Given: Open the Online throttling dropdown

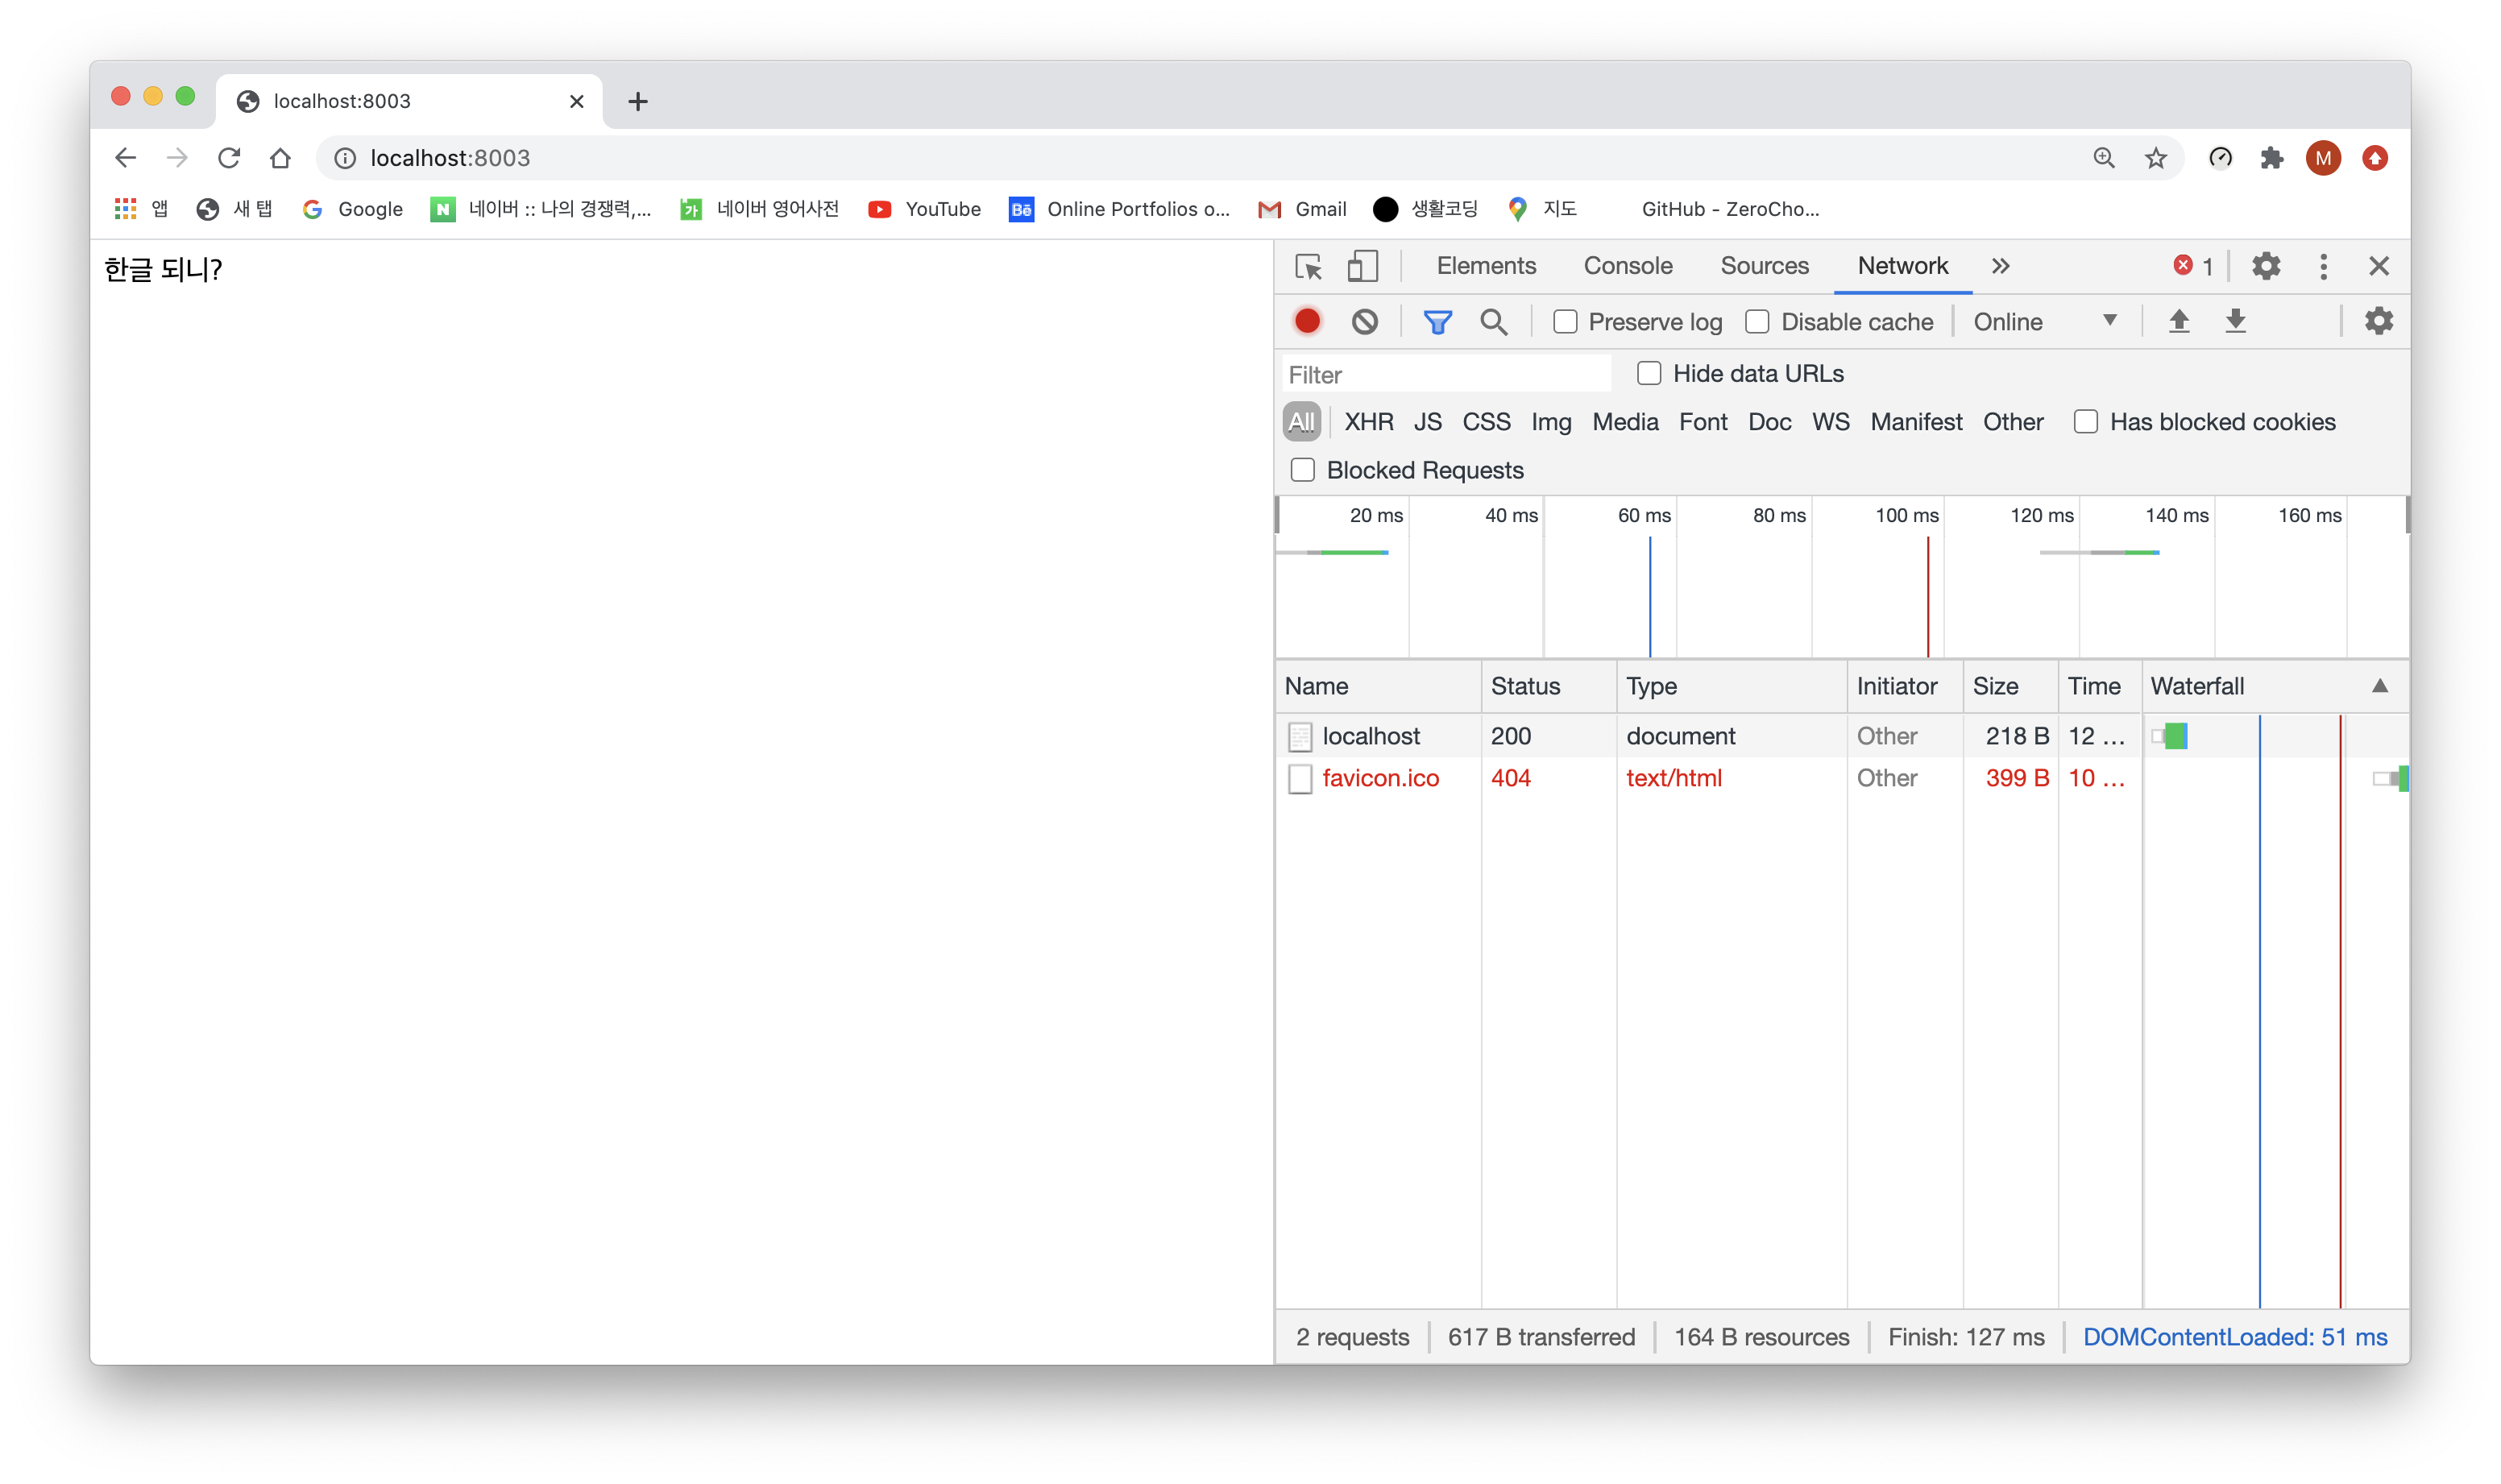Looking at the screenshot, I should [2044, 322].
